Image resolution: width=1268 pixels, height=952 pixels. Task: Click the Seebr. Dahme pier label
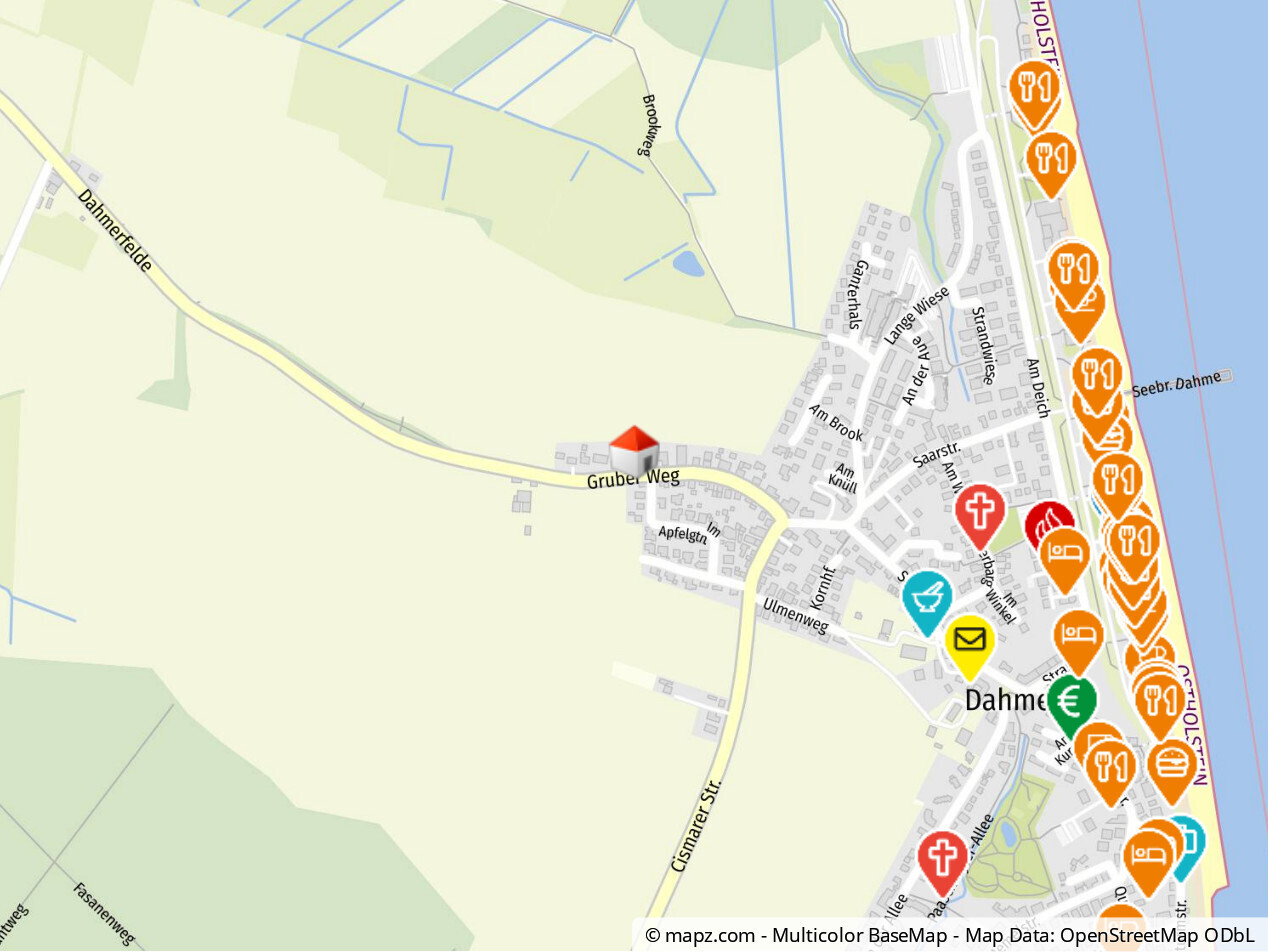tap(1176, 382)
